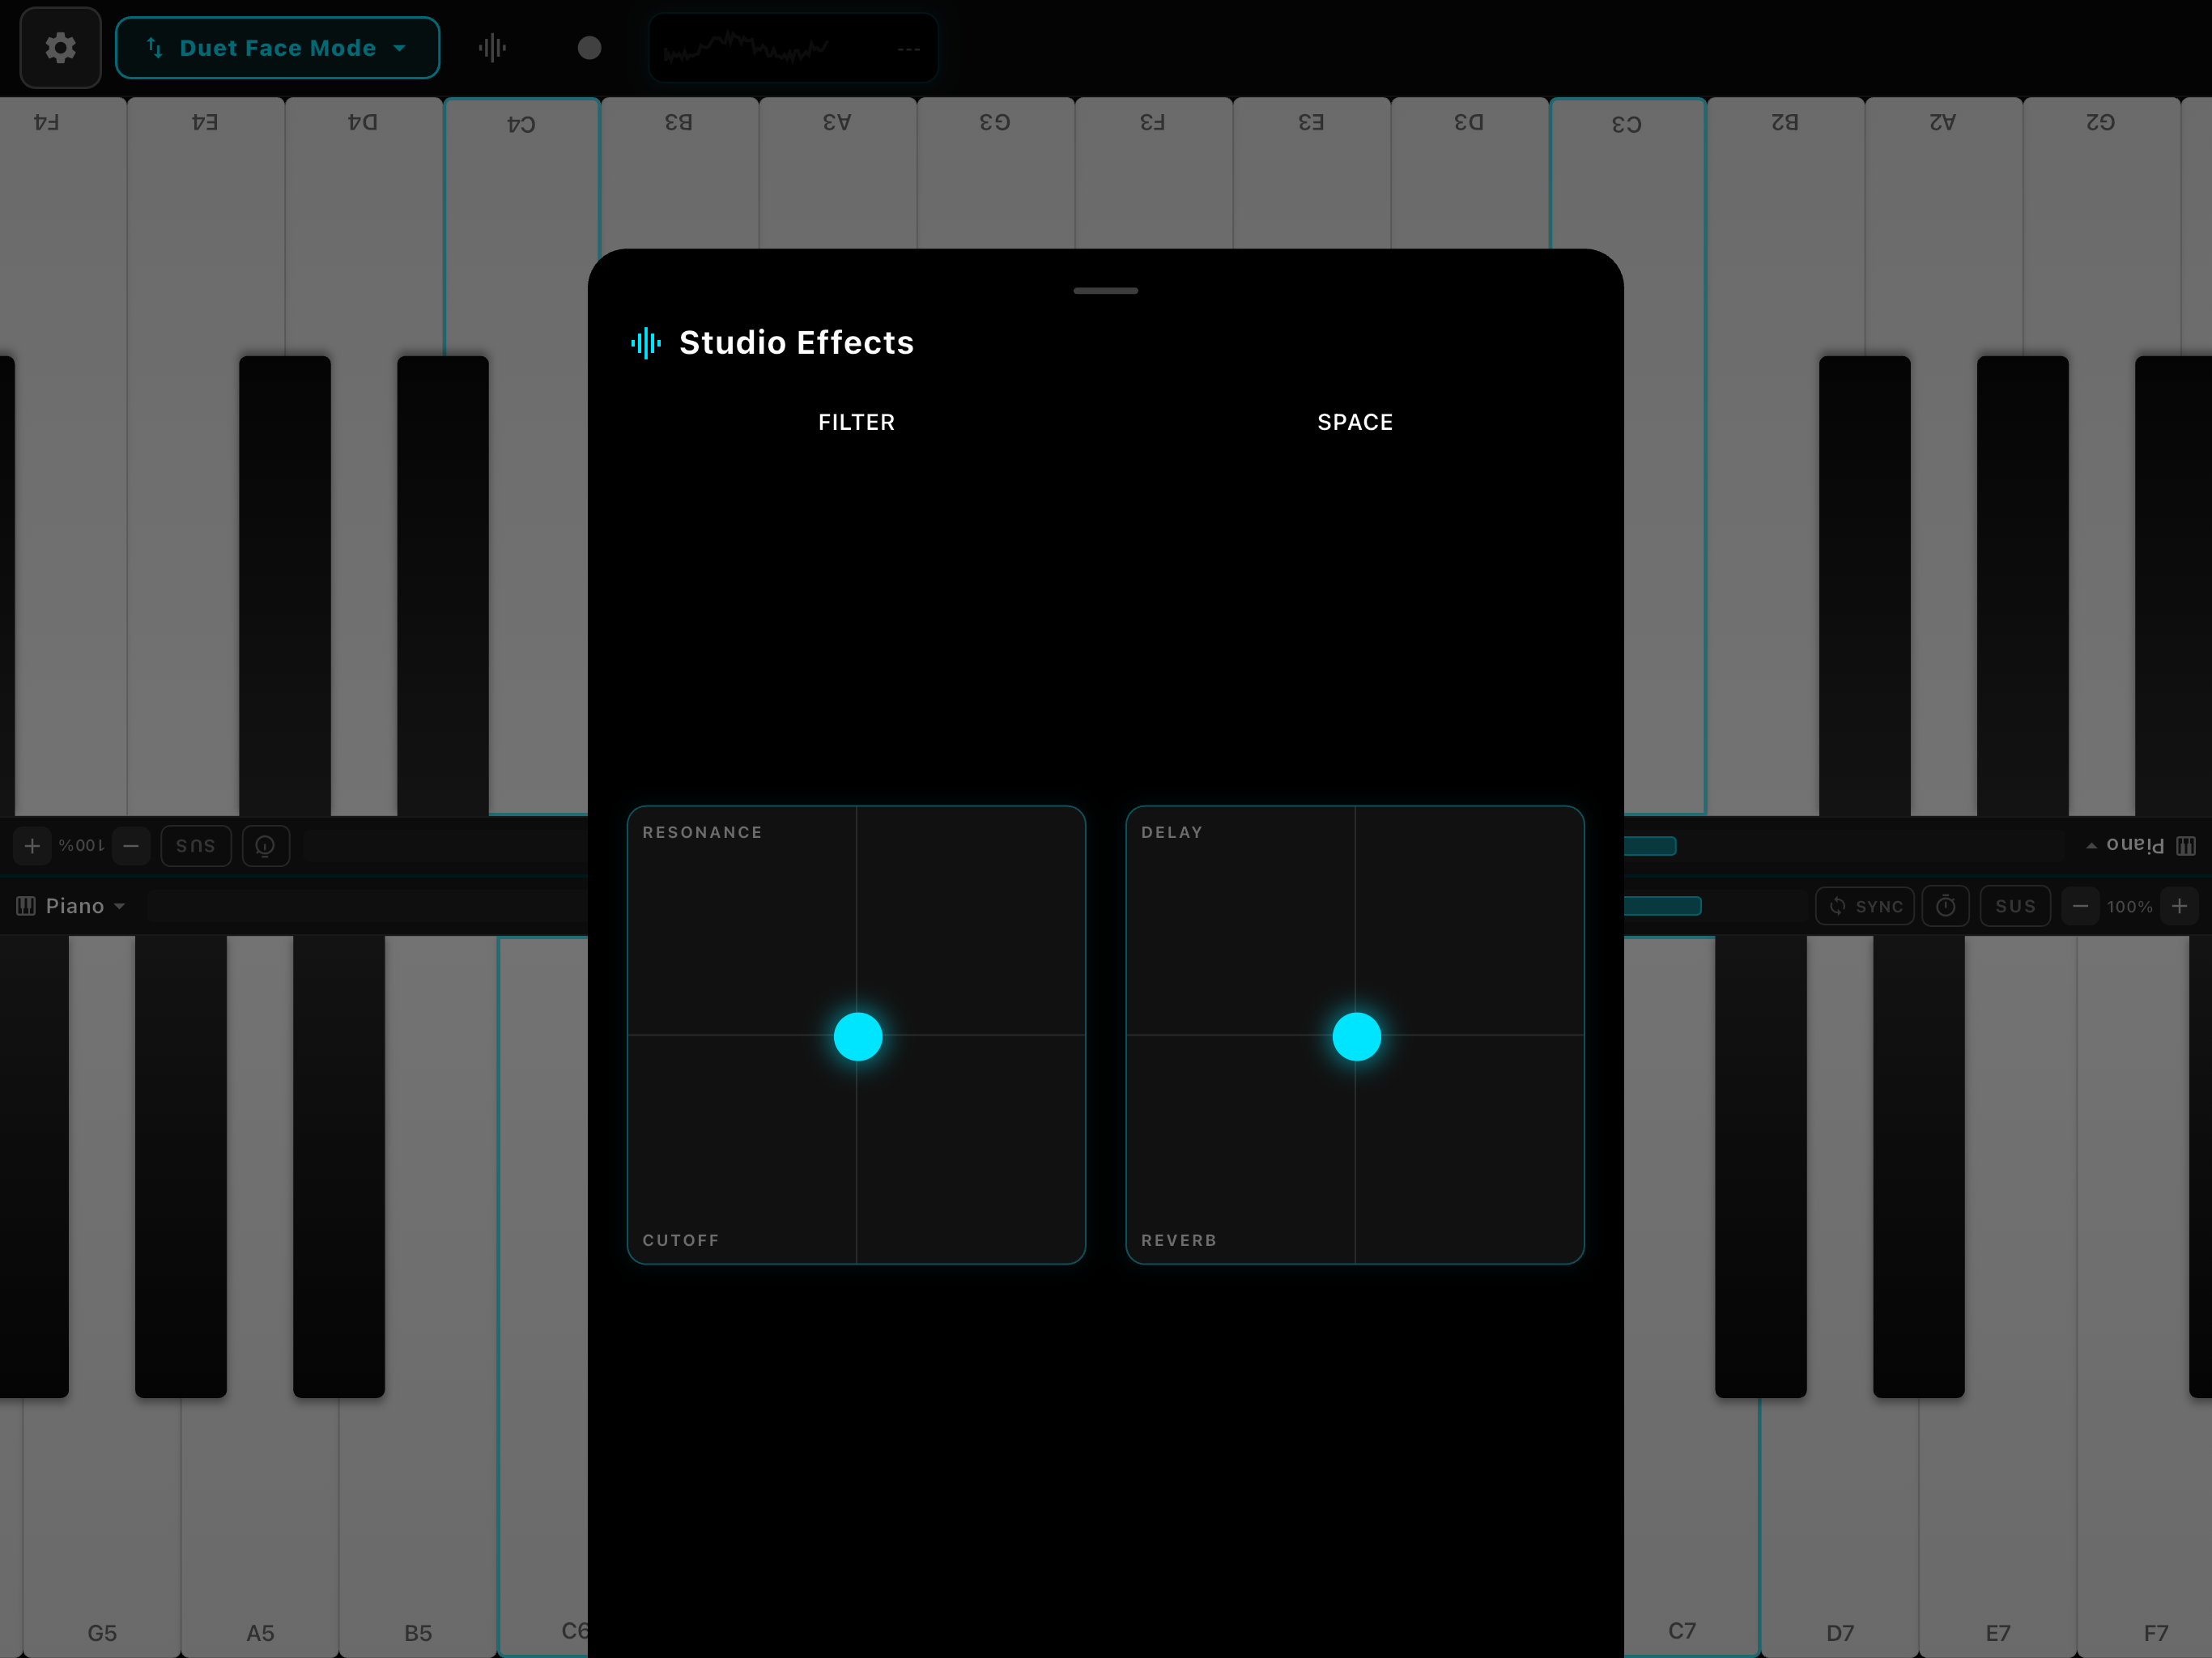Click the lower keyboard 100% zoom value
The height and width of the screenshot is (1658, 2212).
2130,907
